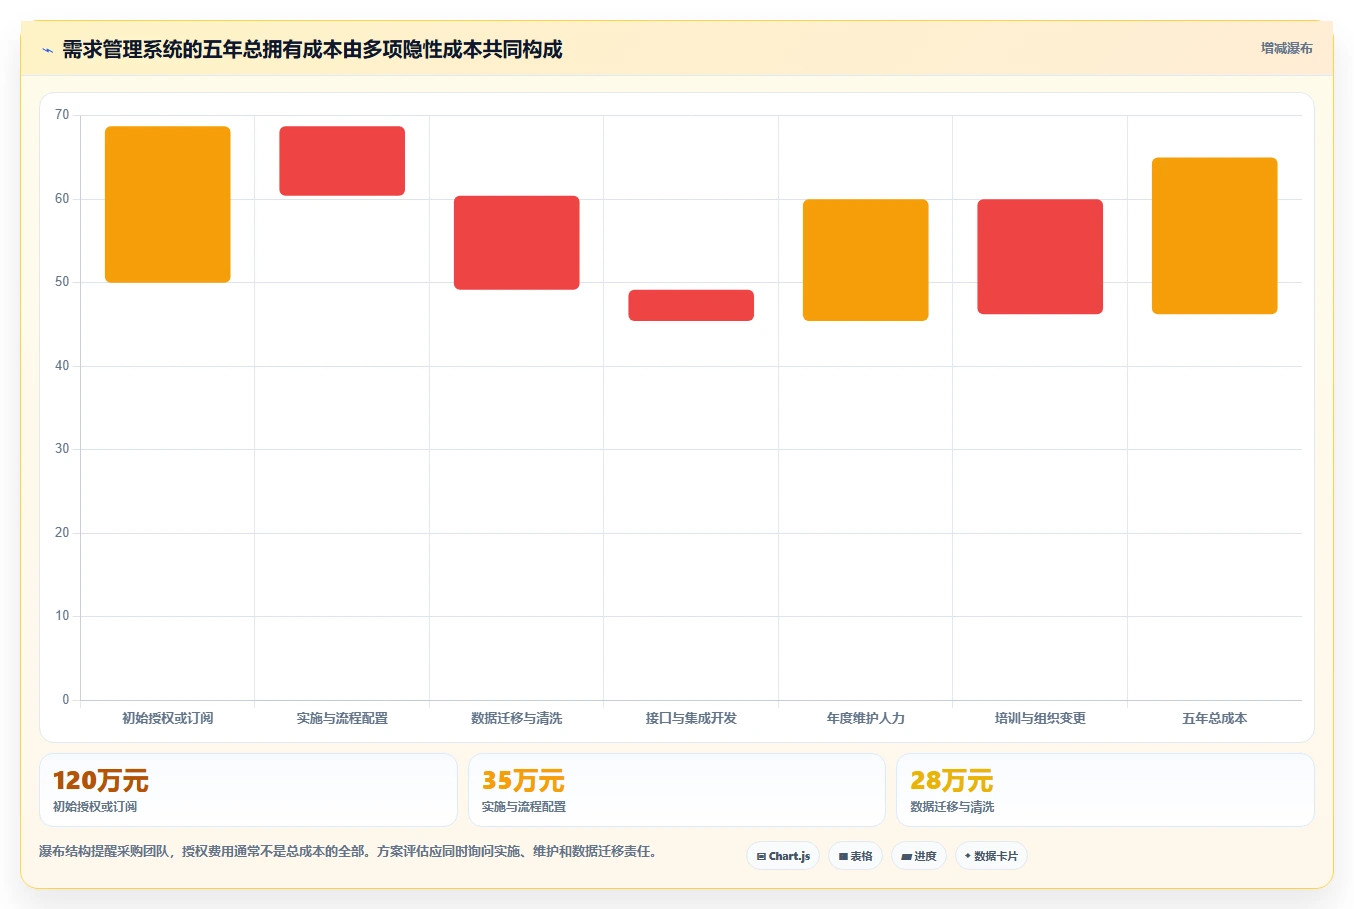
Task: Click the y-axis value 0
Action: click(66, 700)
